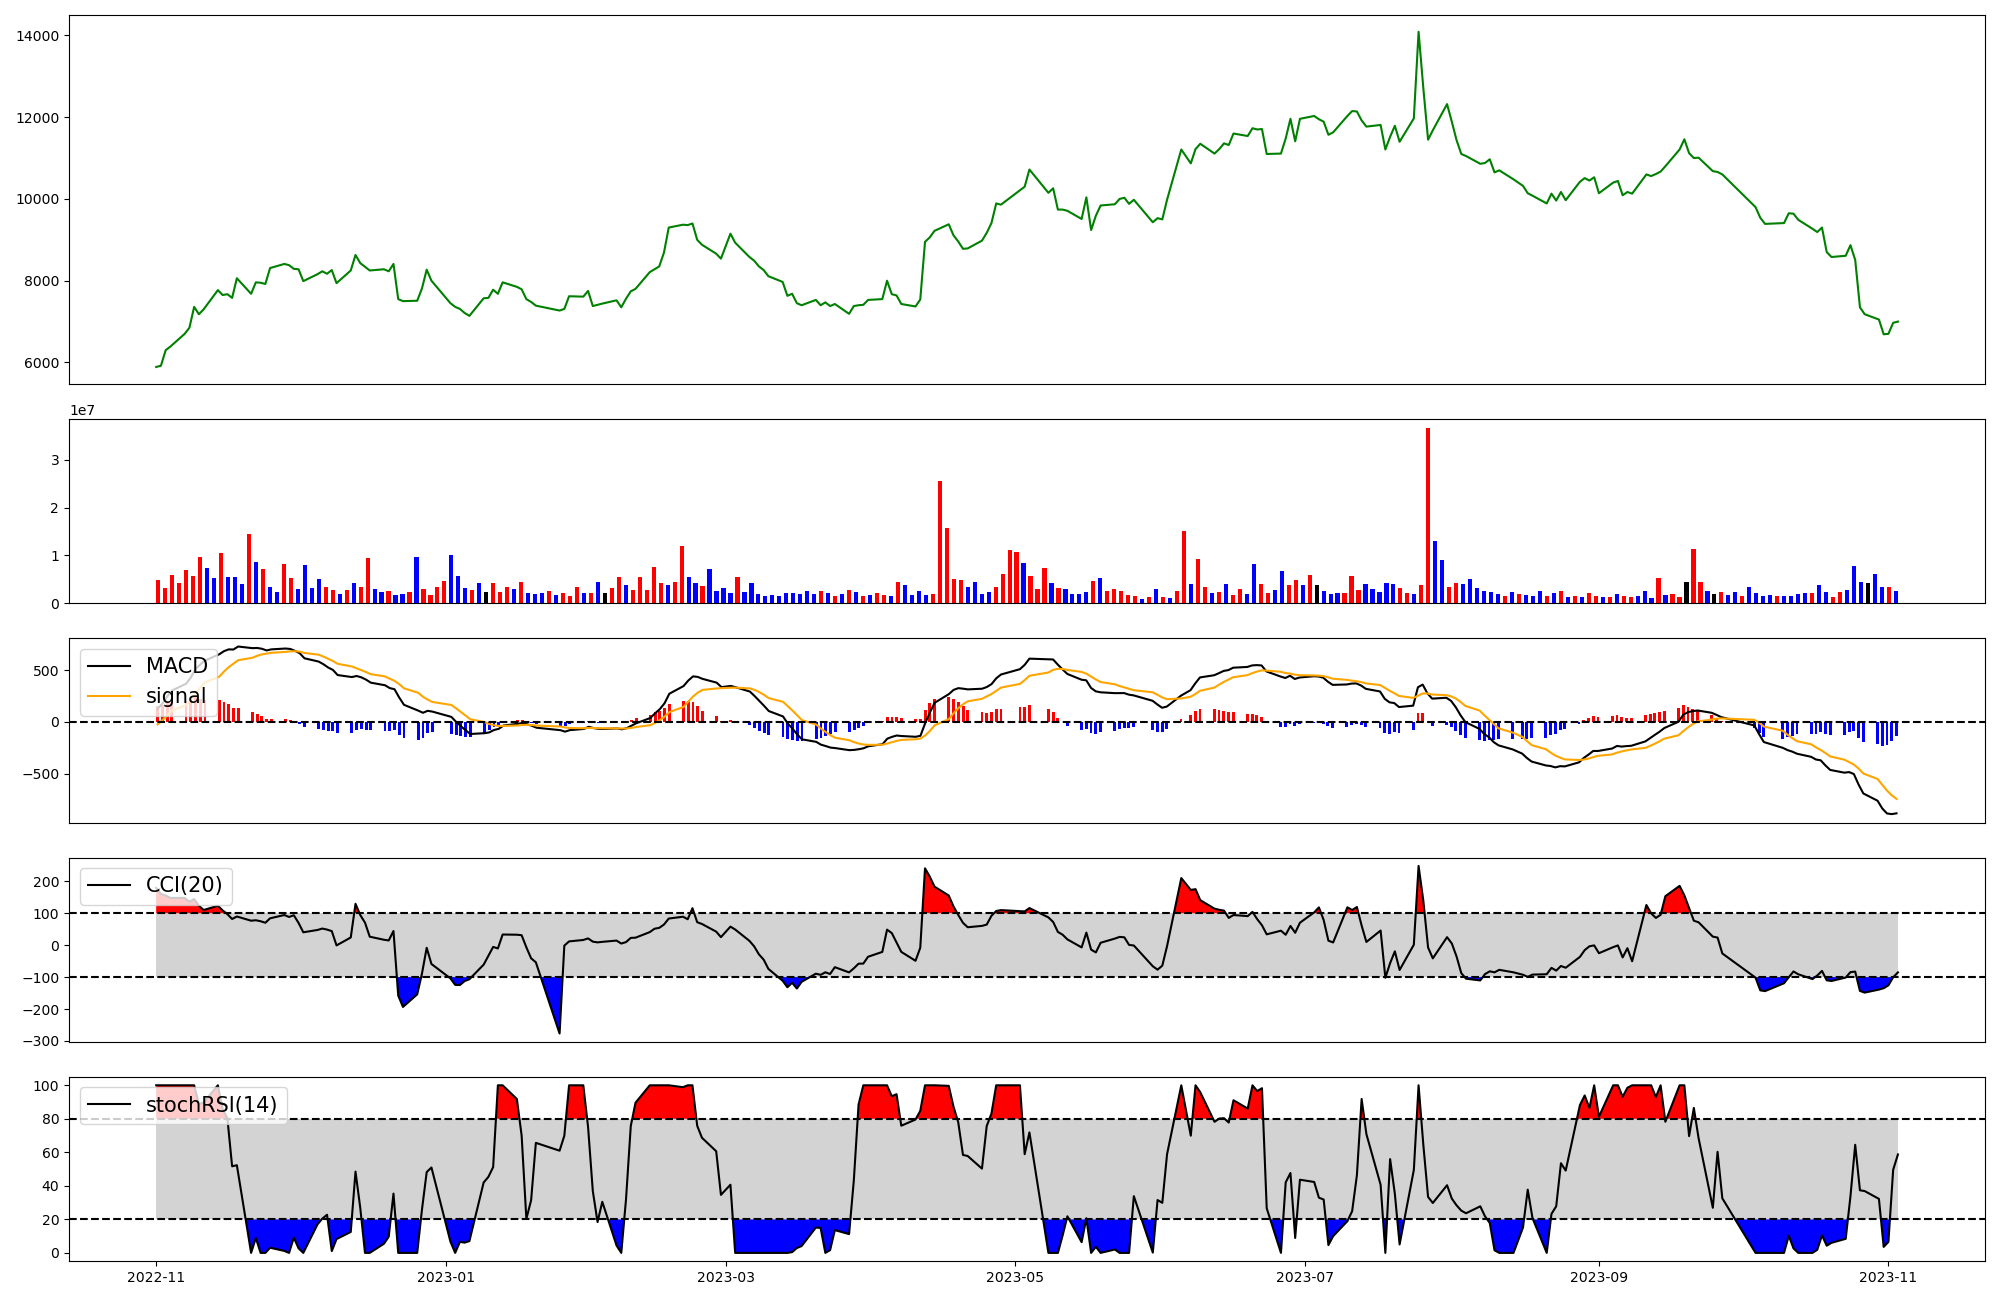Click the deepest blue CCI trough
The height and width of the screenshot is (1300, 2000).
555,1010
